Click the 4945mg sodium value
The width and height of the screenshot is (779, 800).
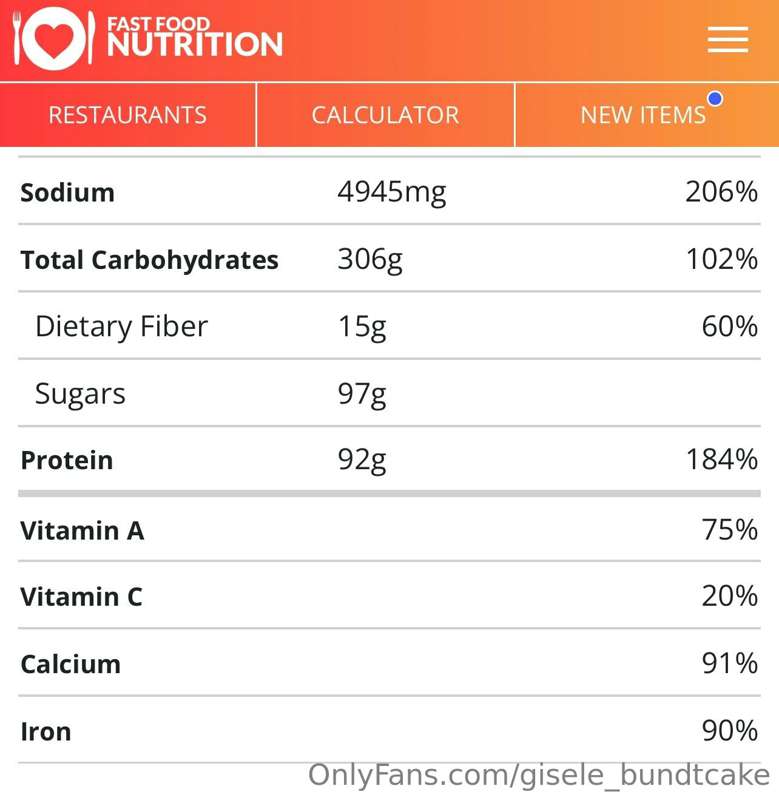391,193
